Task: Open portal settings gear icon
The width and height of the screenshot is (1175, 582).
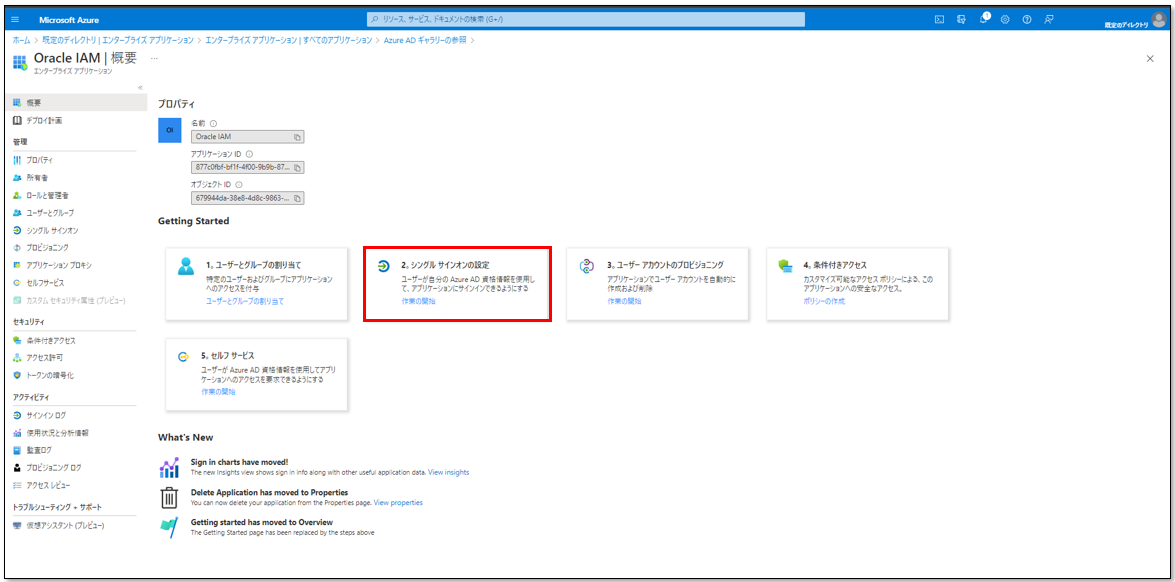Action: coord(1005,19)
